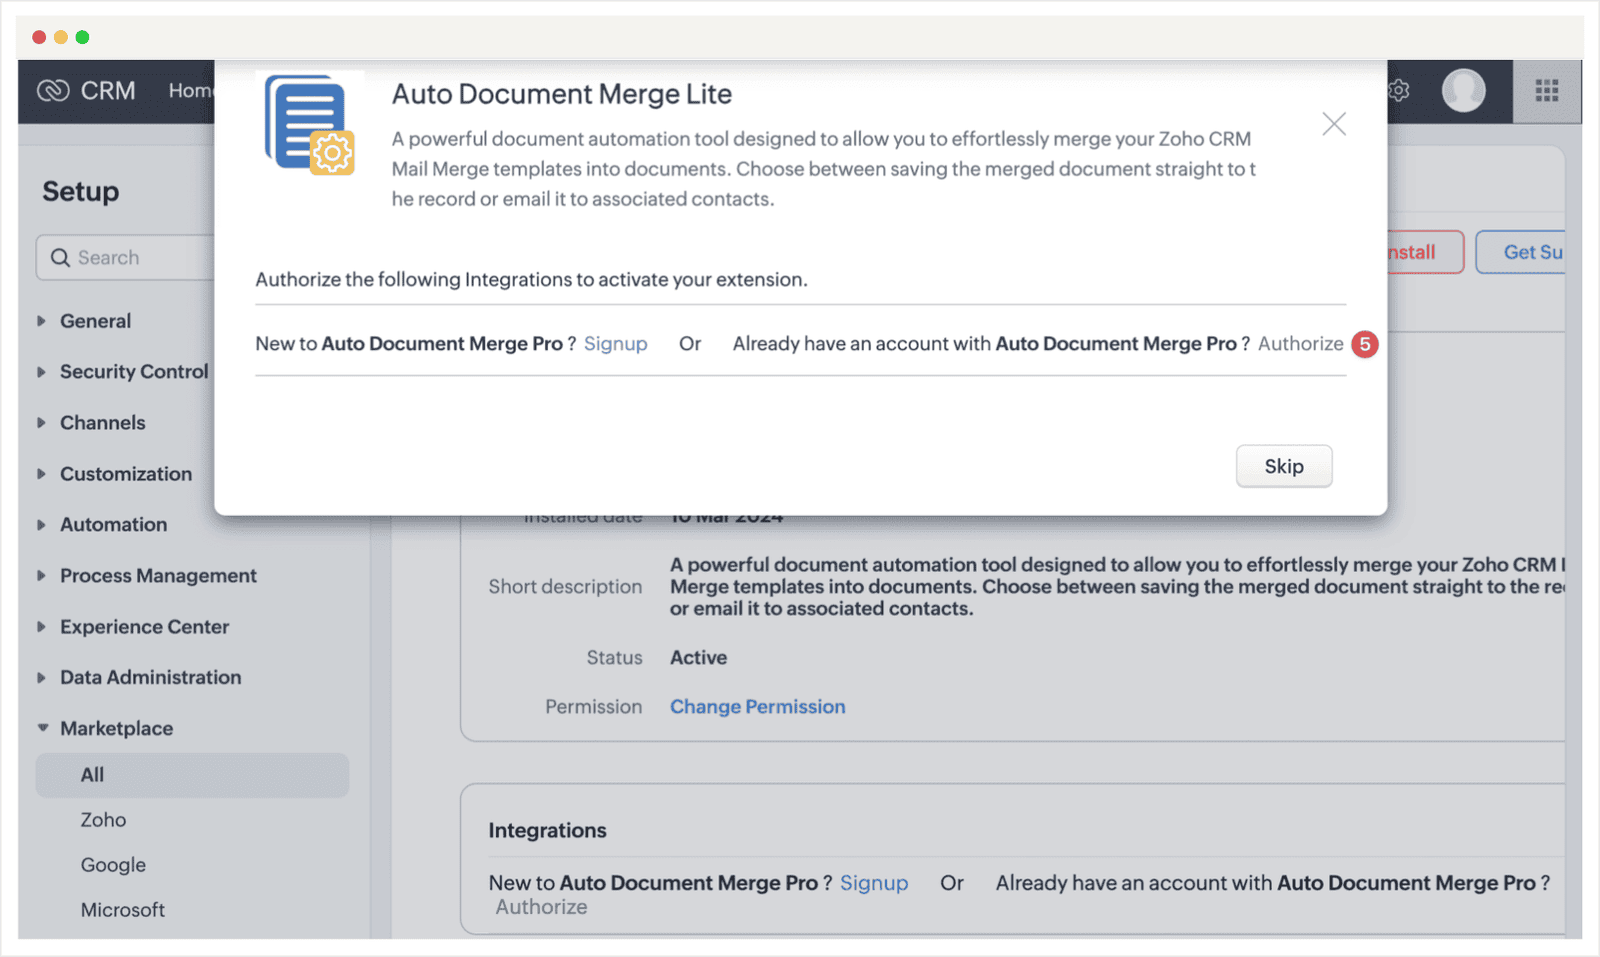Expand the Data Administration section arrow

point(41,678)
